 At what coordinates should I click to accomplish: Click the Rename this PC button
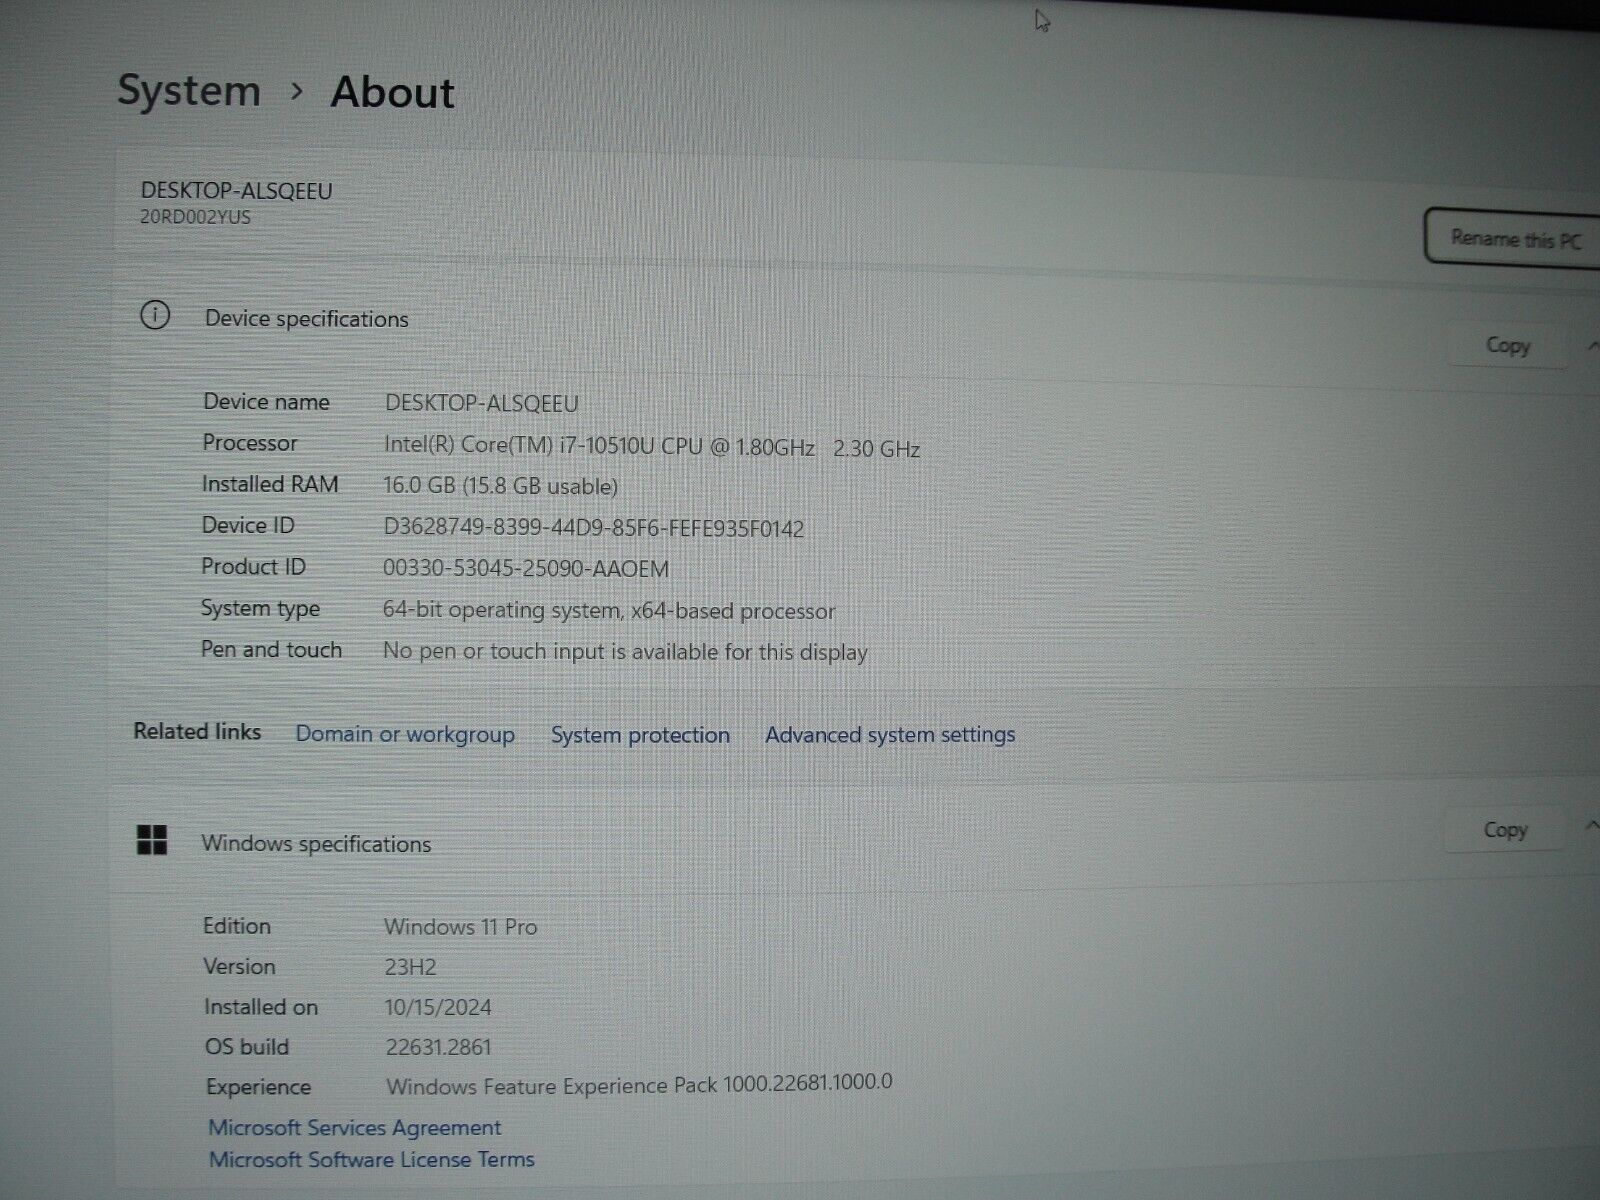click(x=1513, y=238)
